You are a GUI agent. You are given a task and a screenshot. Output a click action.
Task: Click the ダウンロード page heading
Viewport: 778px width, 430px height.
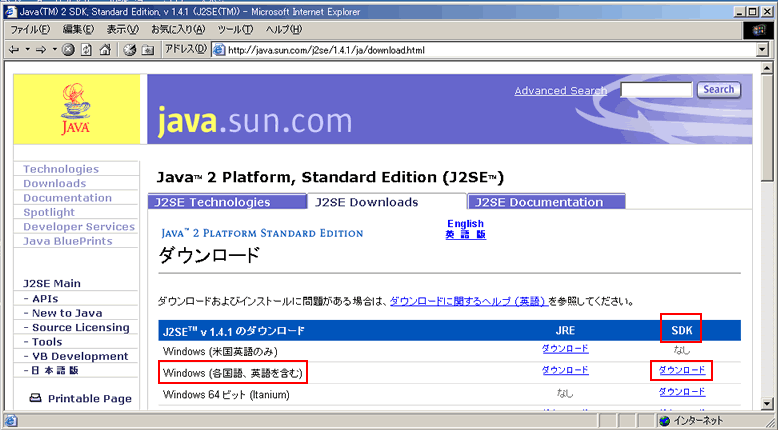[x=209, y=255]
